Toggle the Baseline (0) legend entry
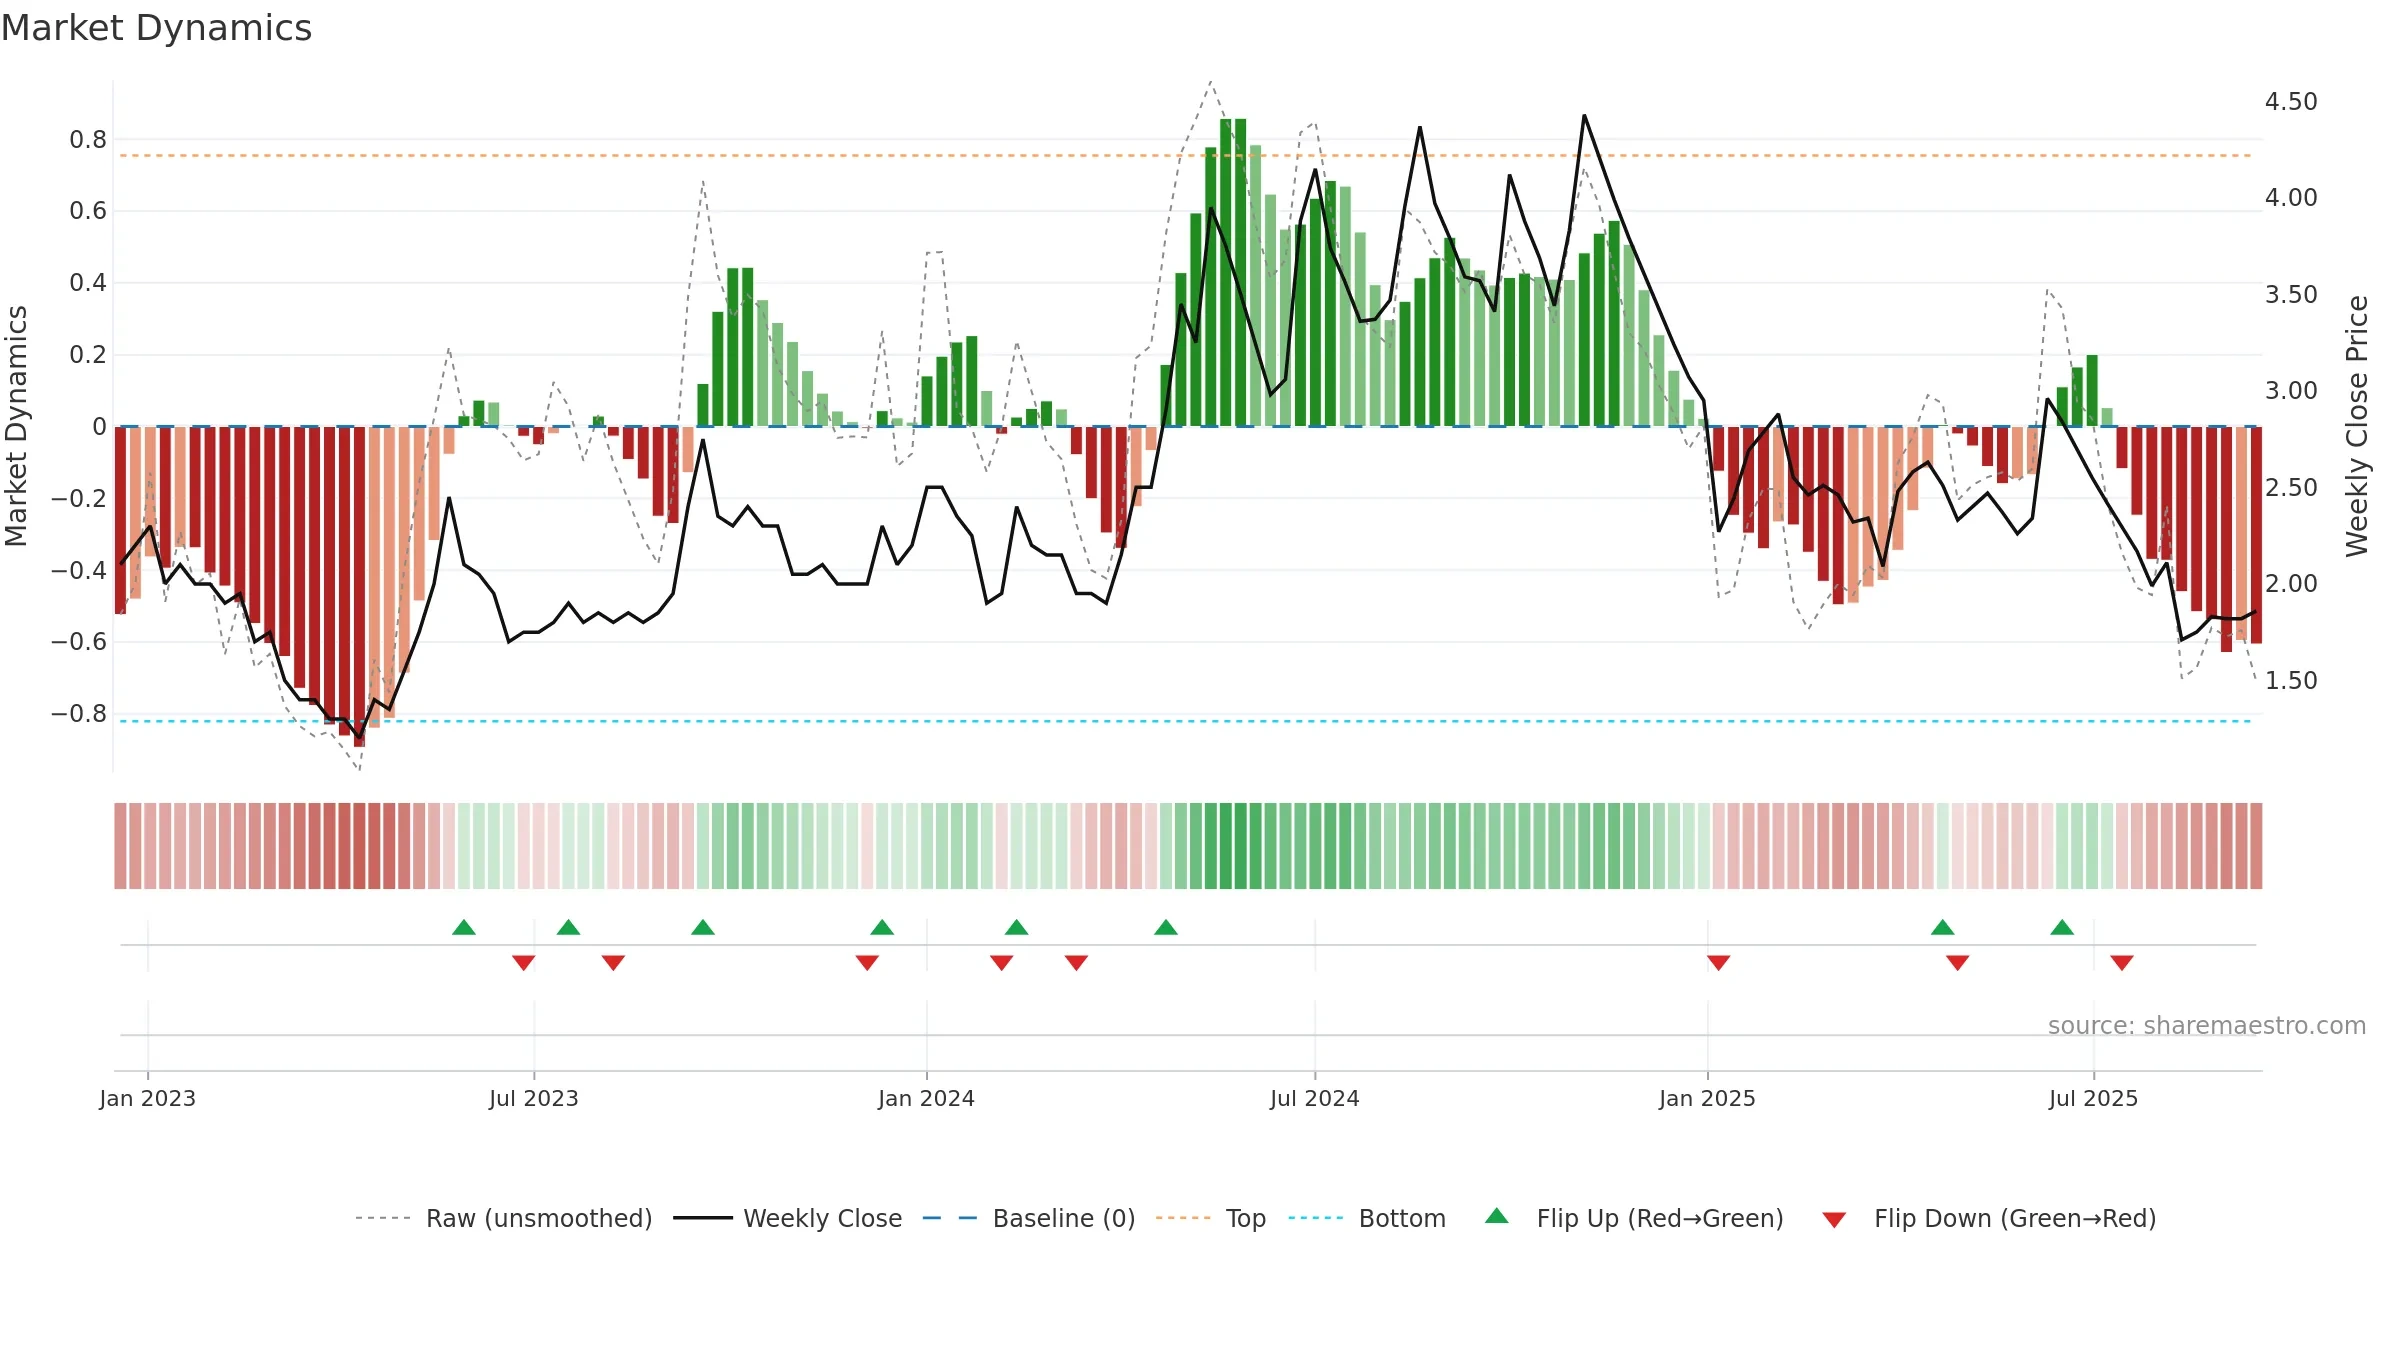The width and height of the screenshot is (2400, 1350). pos(1064,1218)
